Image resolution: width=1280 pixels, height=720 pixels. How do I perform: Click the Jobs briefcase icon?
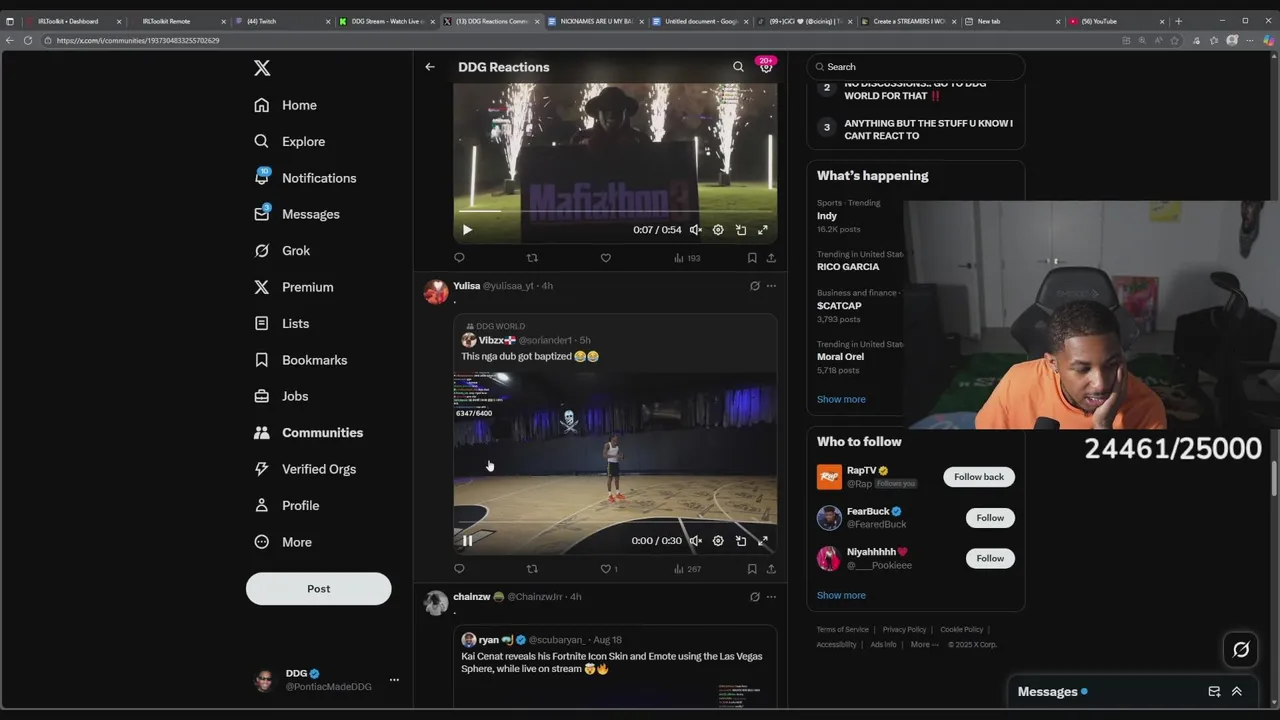tap(262, 396)
